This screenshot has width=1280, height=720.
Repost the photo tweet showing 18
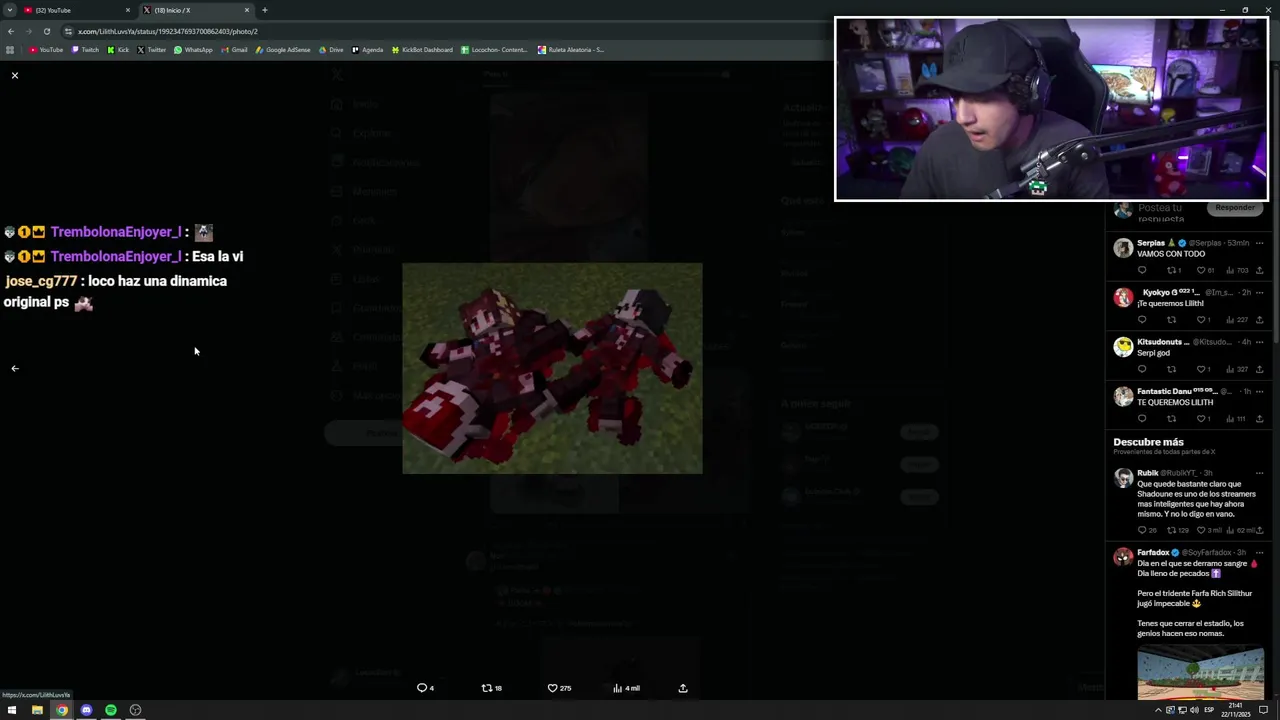492,688
